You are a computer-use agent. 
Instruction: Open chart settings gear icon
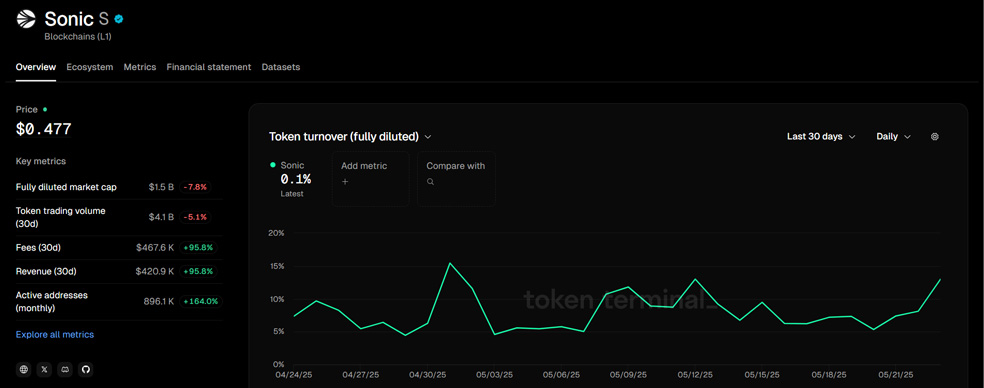(x=934, y=136)
